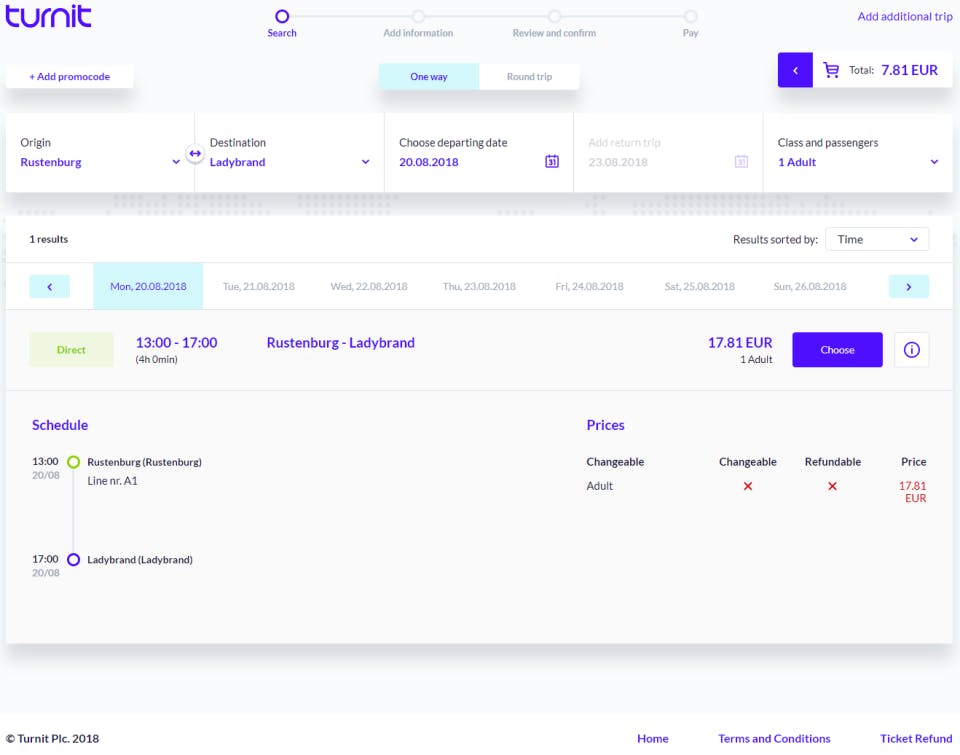Collapse the cart panel with the chevron button
This screenshot has height=755, width=960.
[x=795, y=69]
